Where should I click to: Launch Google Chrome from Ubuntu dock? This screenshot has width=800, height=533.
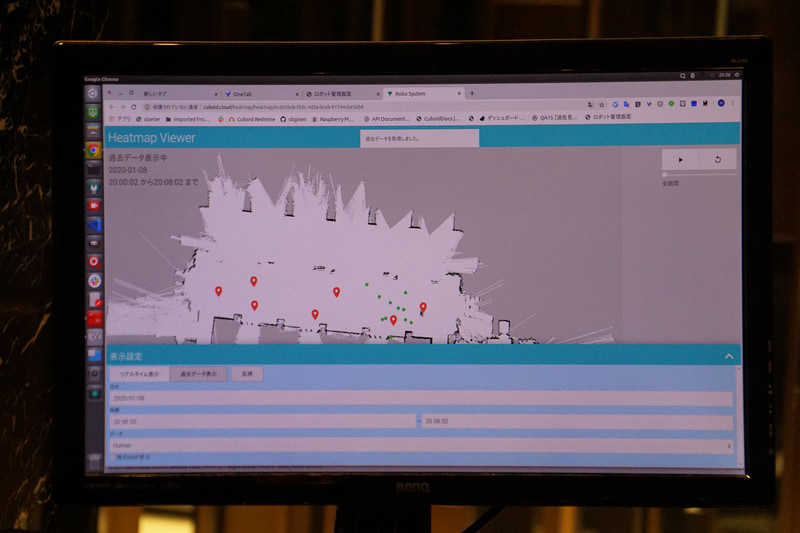coord(93,150)
